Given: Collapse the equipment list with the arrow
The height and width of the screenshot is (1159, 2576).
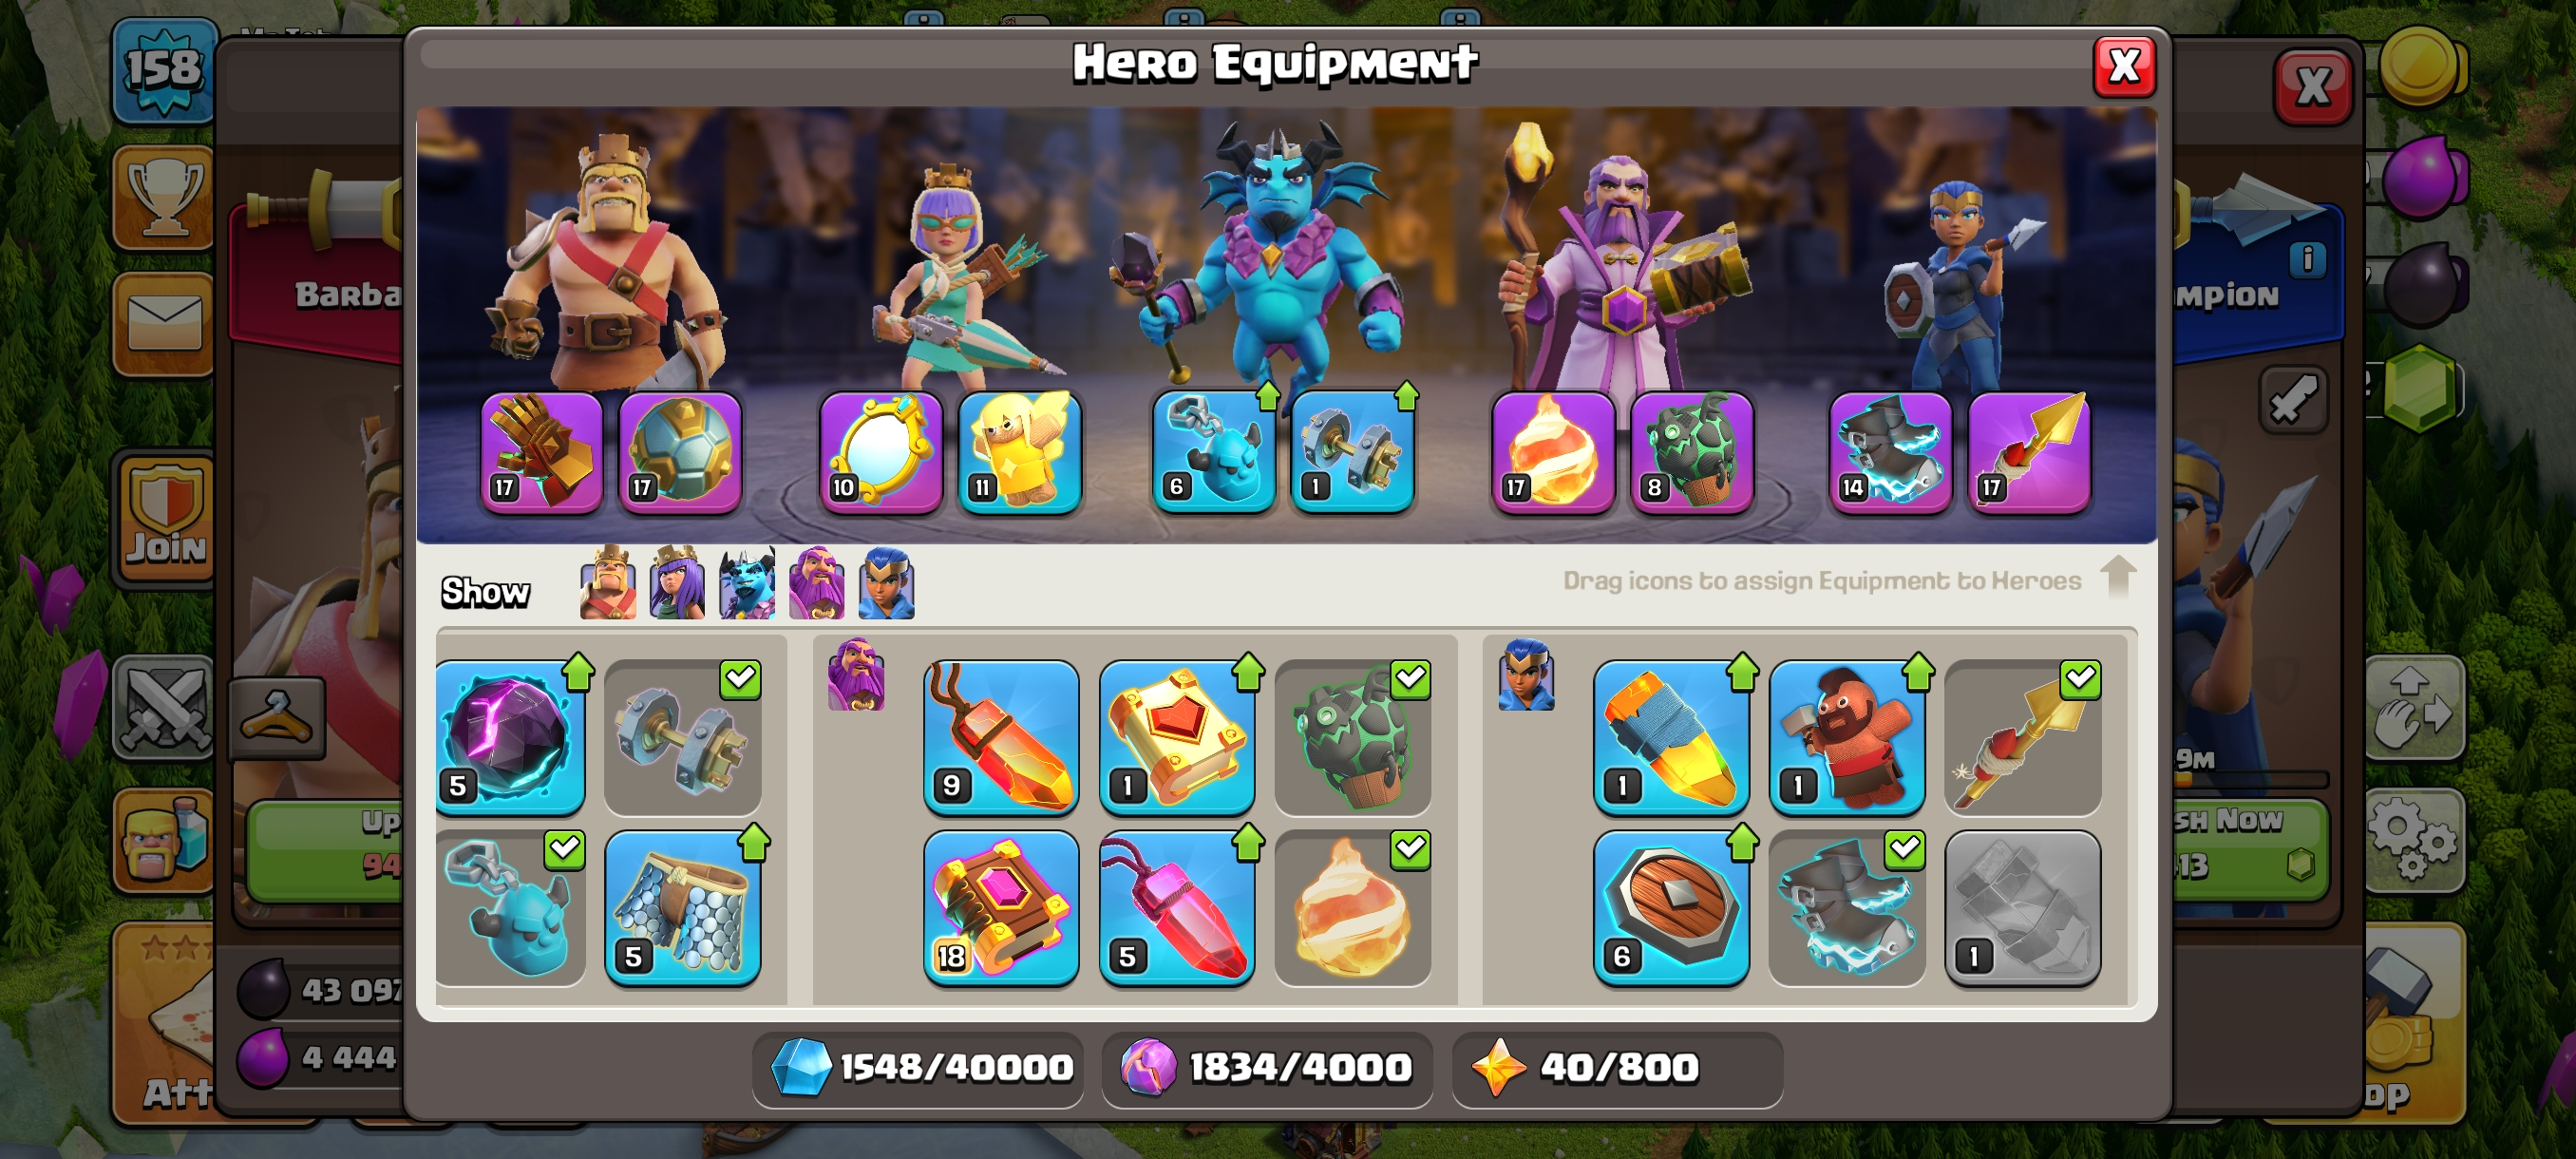Looking at the screenshot, I should point(2118,577).
